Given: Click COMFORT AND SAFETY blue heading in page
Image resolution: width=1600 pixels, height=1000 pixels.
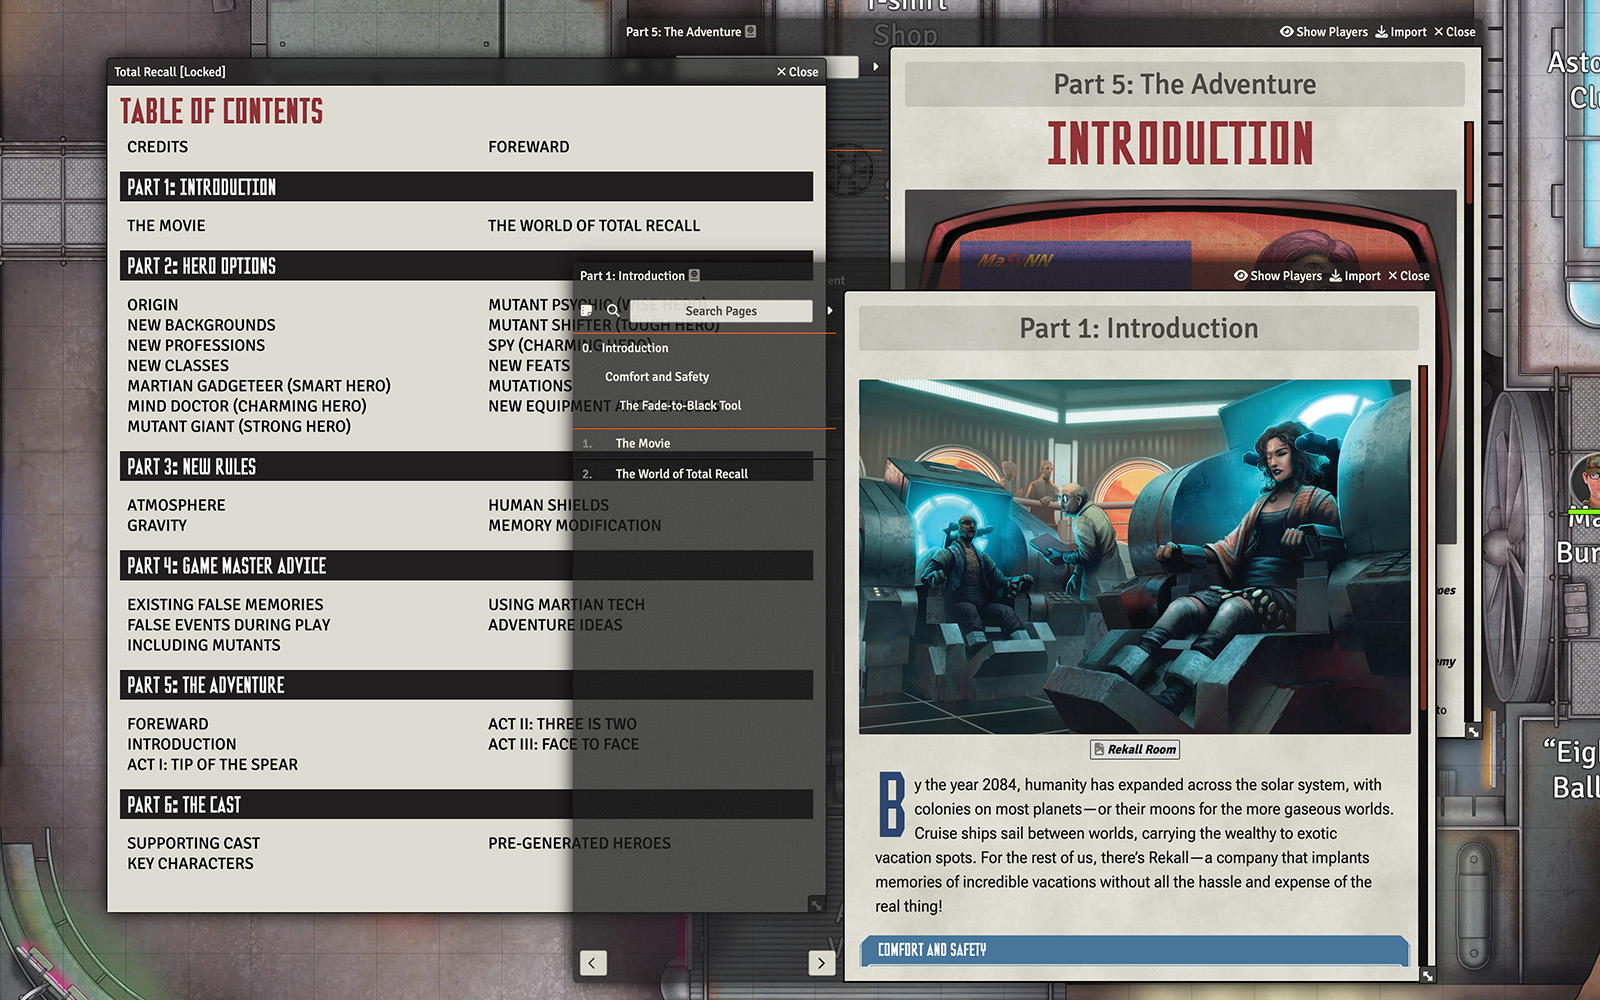Looking at the screenshot, I should point(1134,950).
